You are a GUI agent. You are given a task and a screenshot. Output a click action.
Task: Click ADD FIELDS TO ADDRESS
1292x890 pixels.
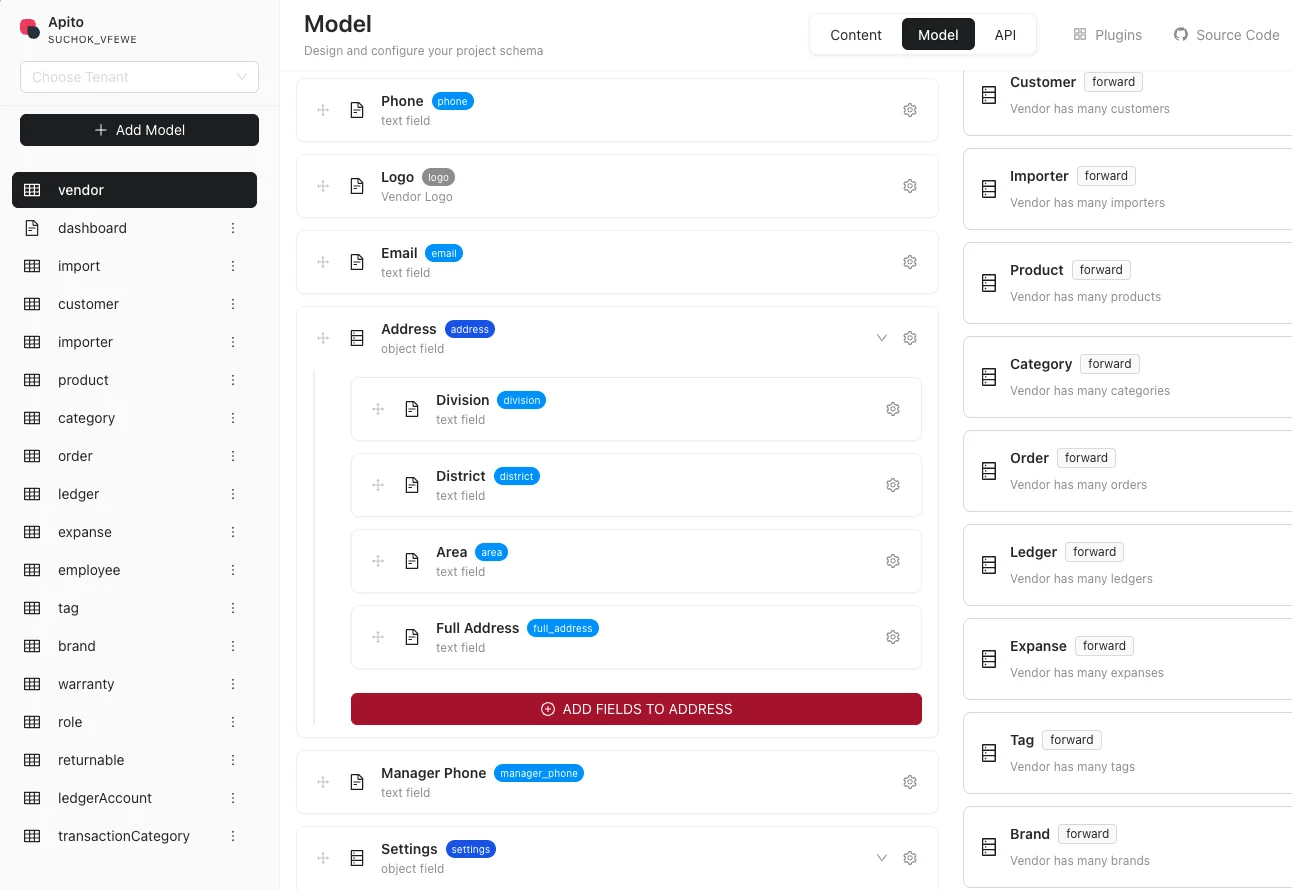coord(636,708)
